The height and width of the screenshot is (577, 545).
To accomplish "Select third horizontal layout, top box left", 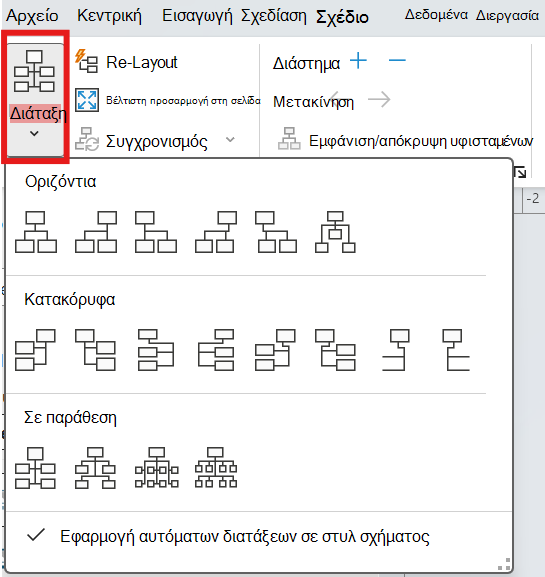I will [x=156, y=232].
